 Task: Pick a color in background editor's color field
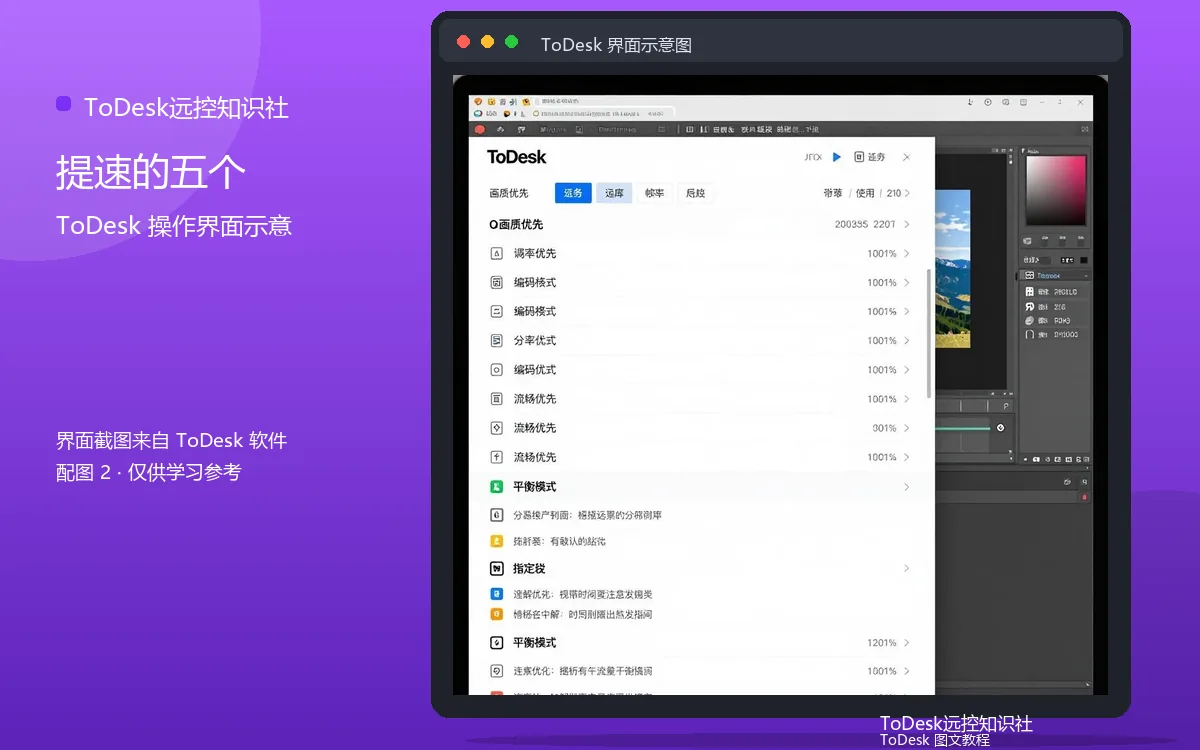pos(1055,190)
